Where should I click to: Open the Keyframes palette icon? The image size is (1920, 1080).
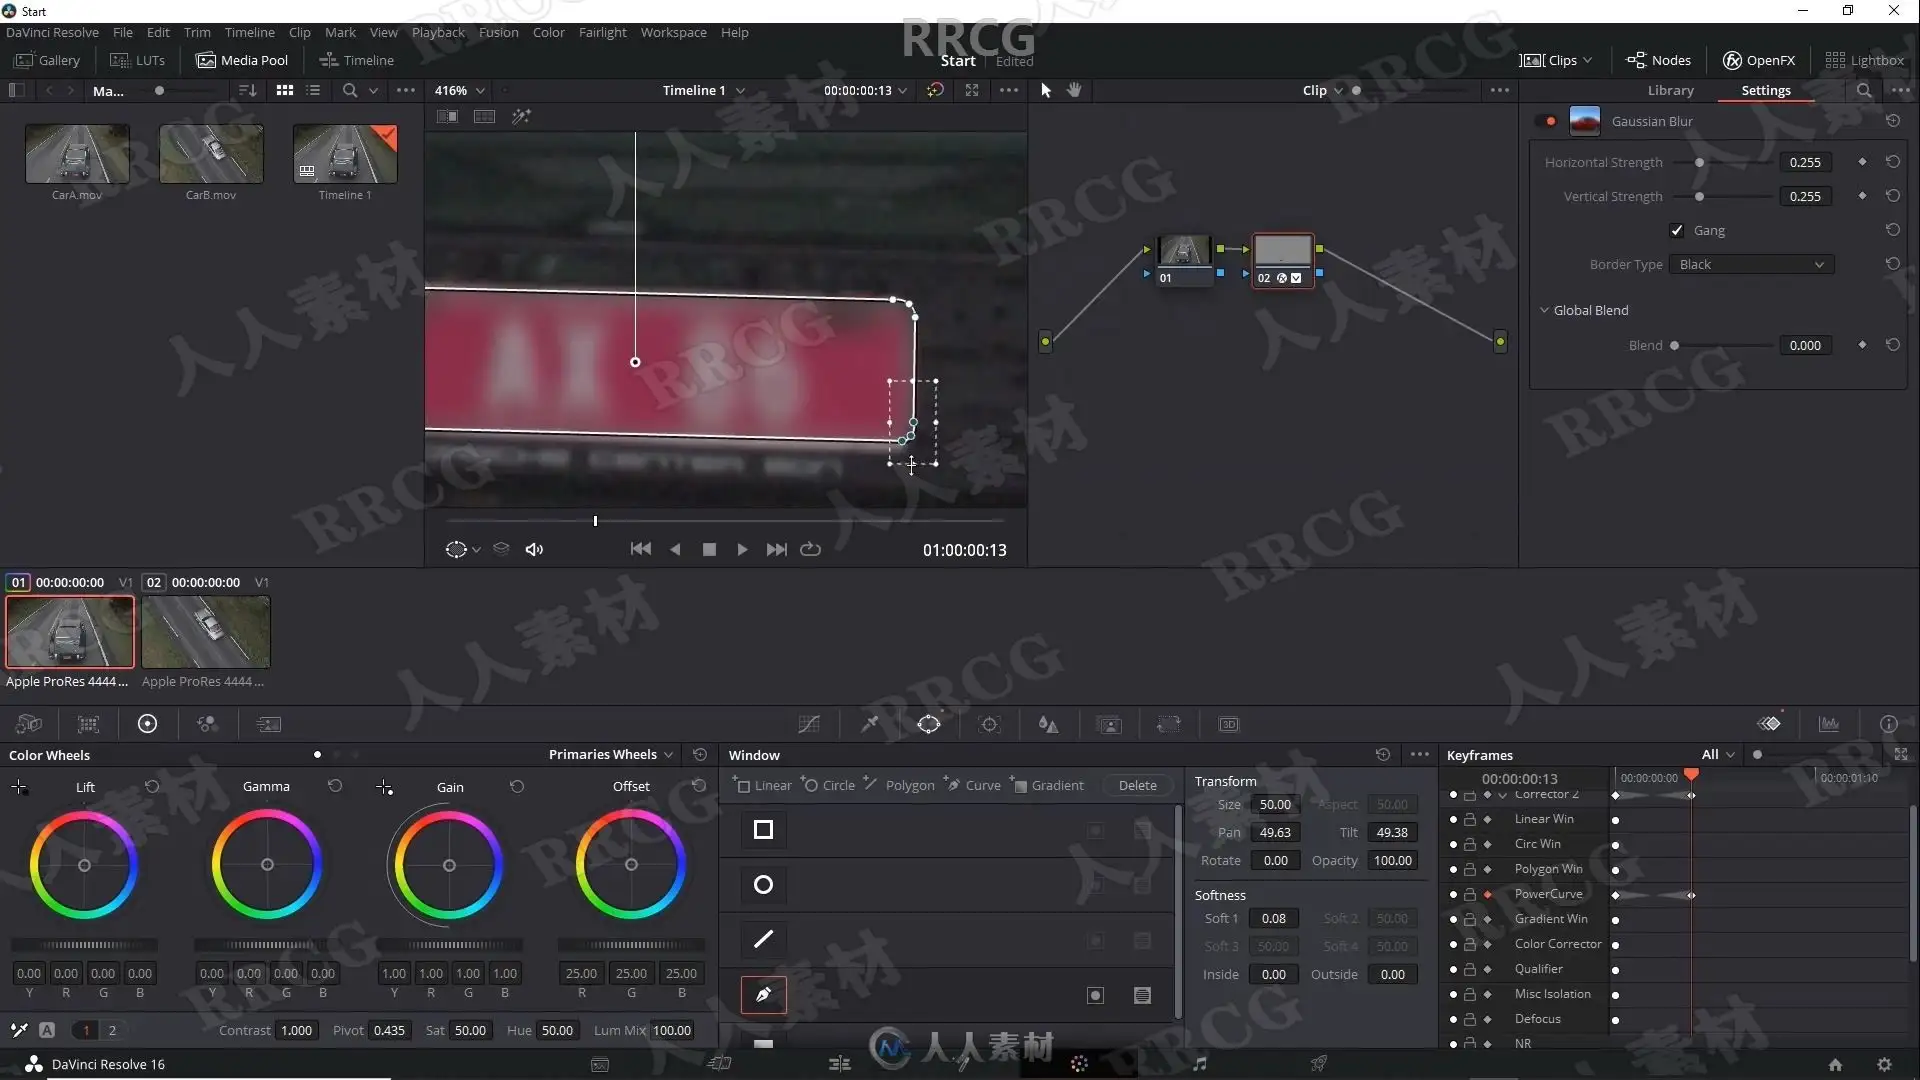click(1769, 724)
